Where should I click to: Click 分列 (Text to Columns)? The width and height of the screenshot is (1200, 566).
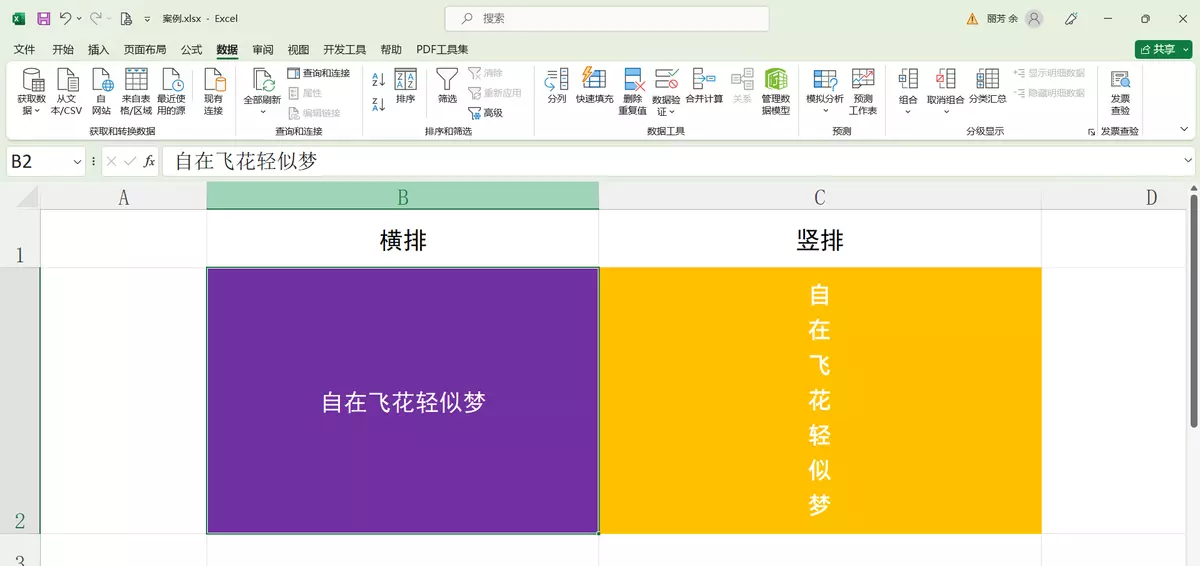557,87
